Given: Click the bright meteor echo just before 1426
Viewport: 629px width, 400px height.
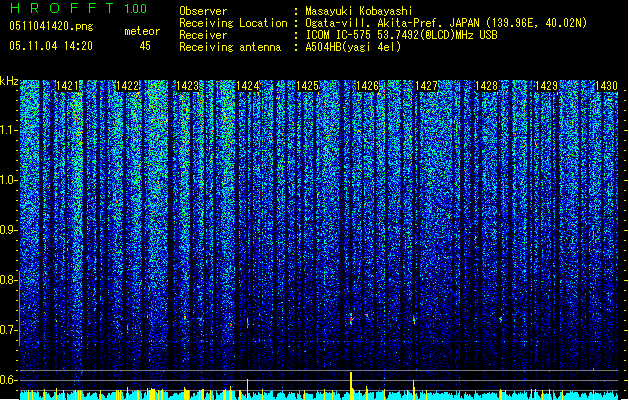Looking at the screenshot, I should [351, 319].
